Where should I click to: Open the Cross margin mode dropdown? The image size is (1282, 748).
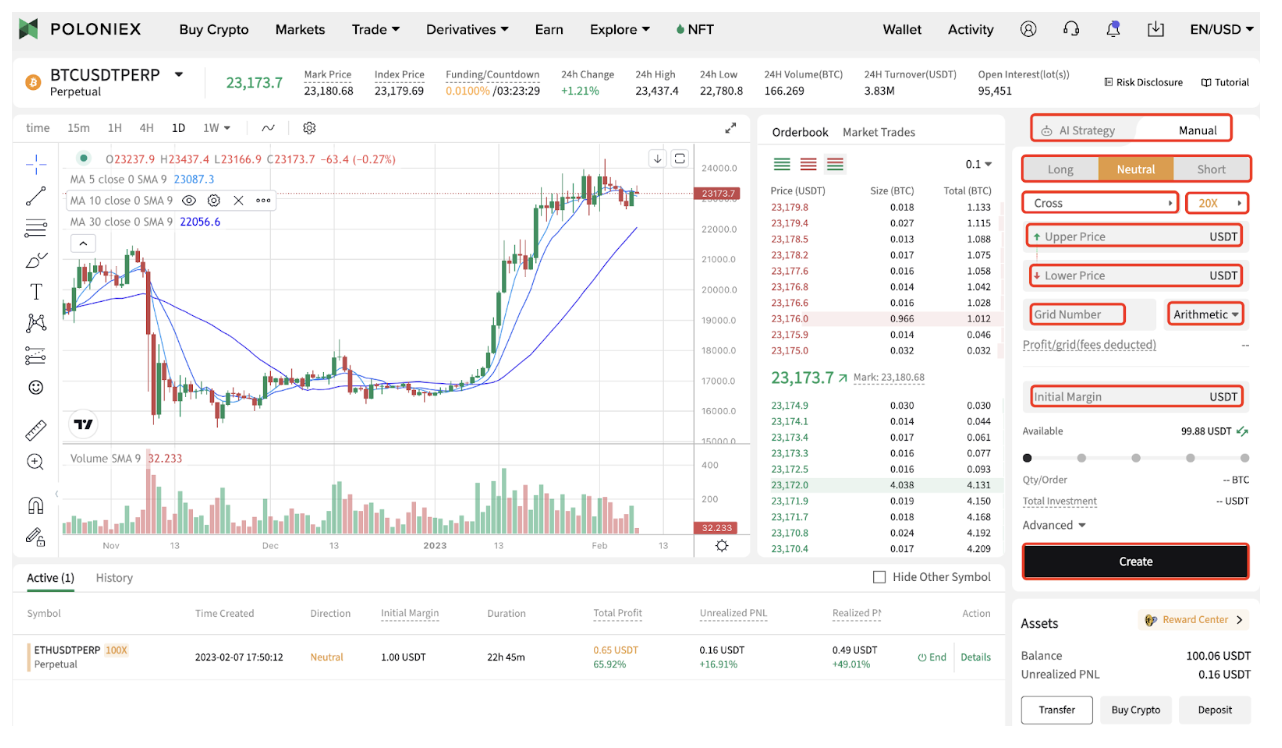tap(1102, 203)
